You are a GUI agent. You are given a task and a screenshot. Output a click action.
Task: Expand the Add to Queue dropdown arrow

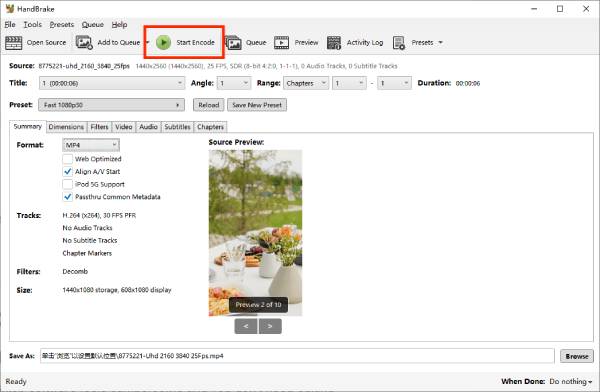click(147, 42)
